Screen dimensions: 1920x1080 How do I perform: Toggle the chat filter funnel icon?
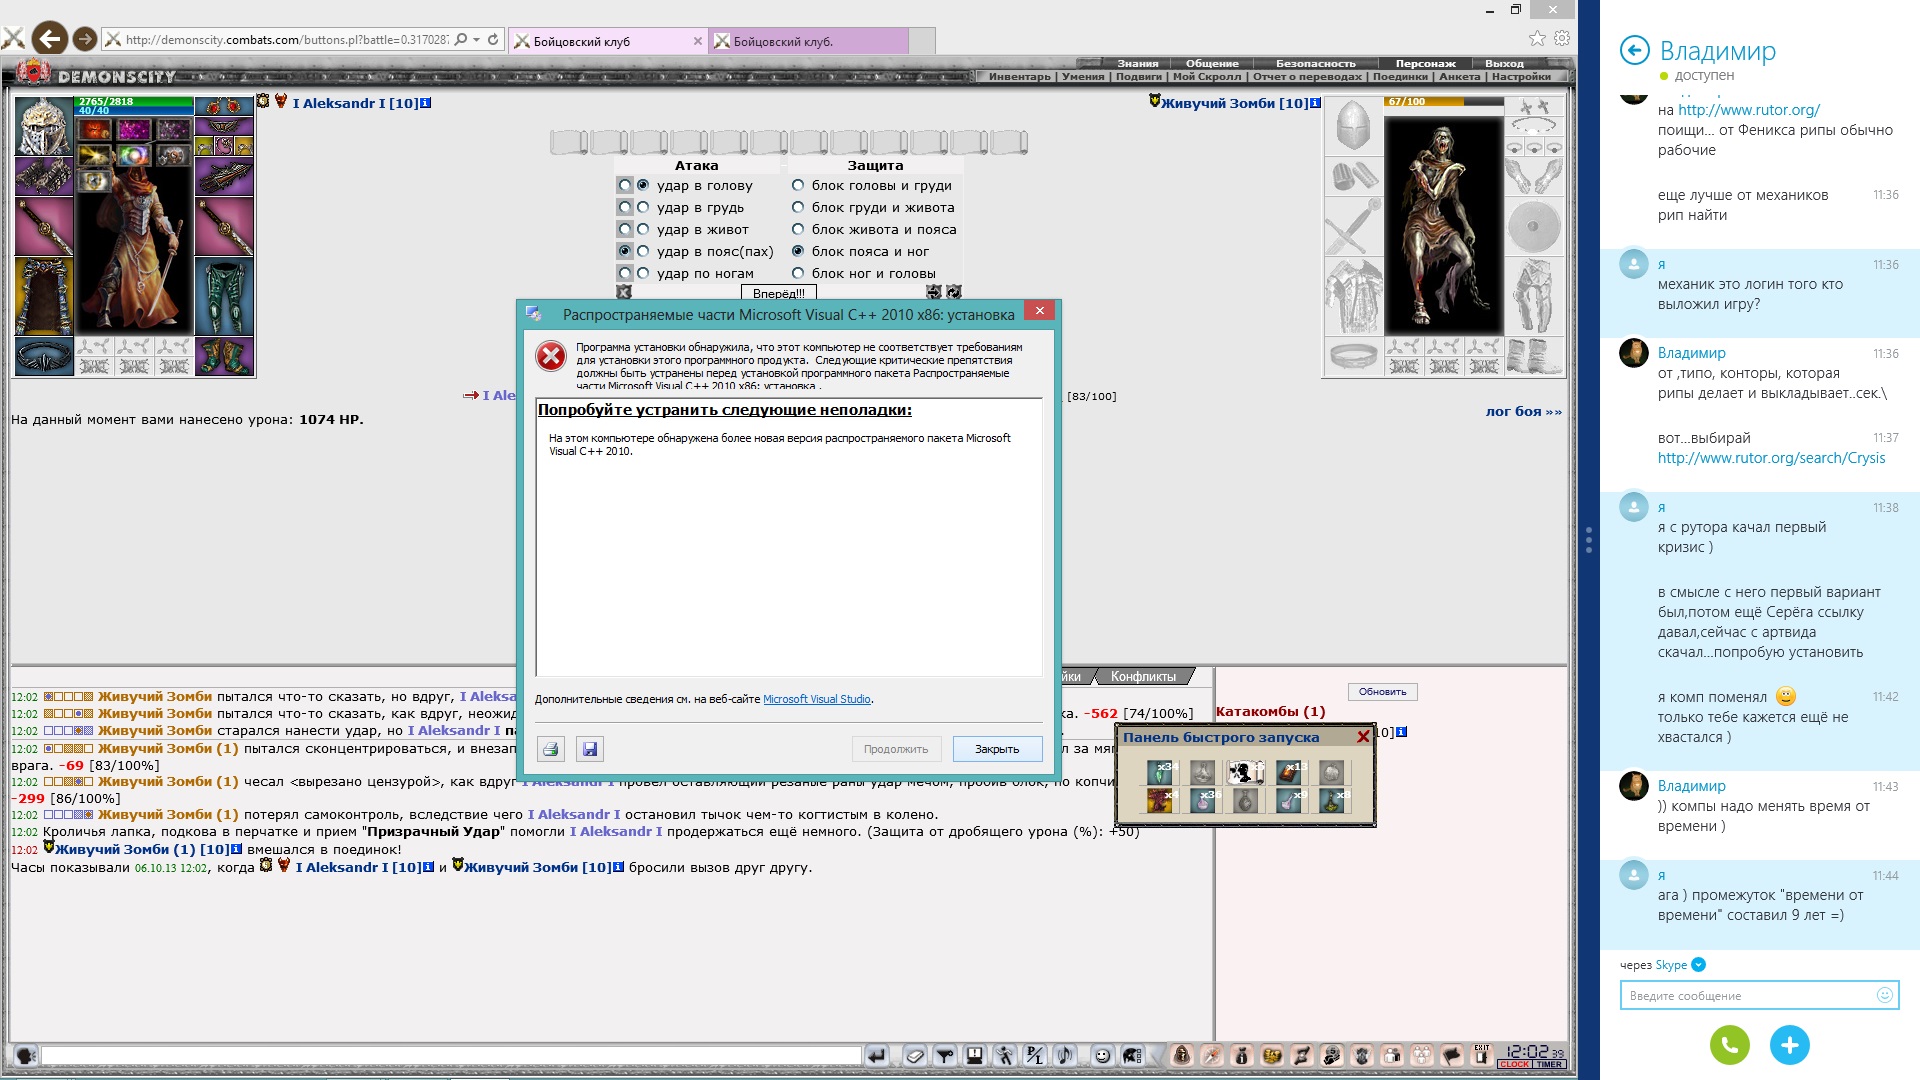tap(945, 1055)
